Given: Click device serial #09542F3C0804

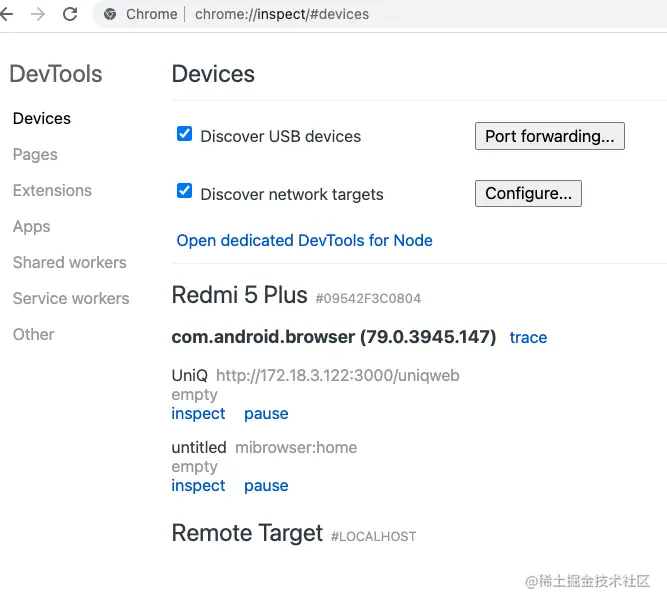Looking at the screenshot, I should coord(368,299).
